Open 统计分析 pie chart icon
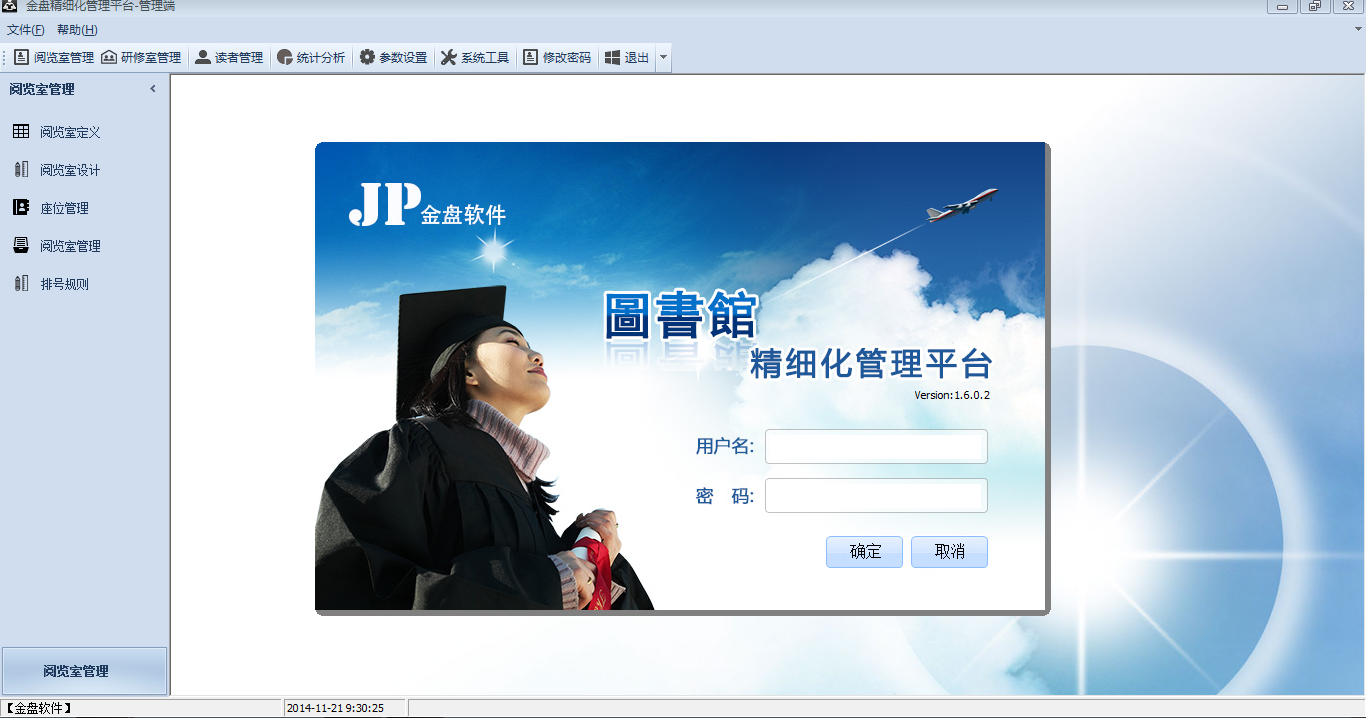 click(285, 58)
